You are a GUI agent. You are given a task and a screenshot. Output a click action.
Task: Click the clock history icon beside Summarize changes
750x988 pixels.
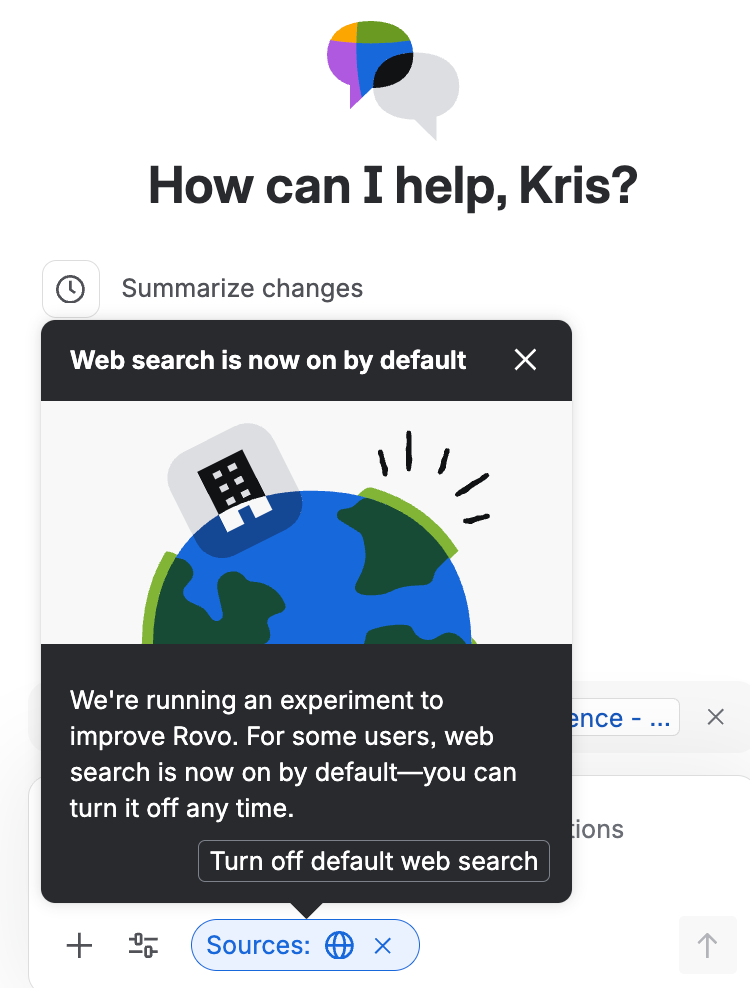71,289
